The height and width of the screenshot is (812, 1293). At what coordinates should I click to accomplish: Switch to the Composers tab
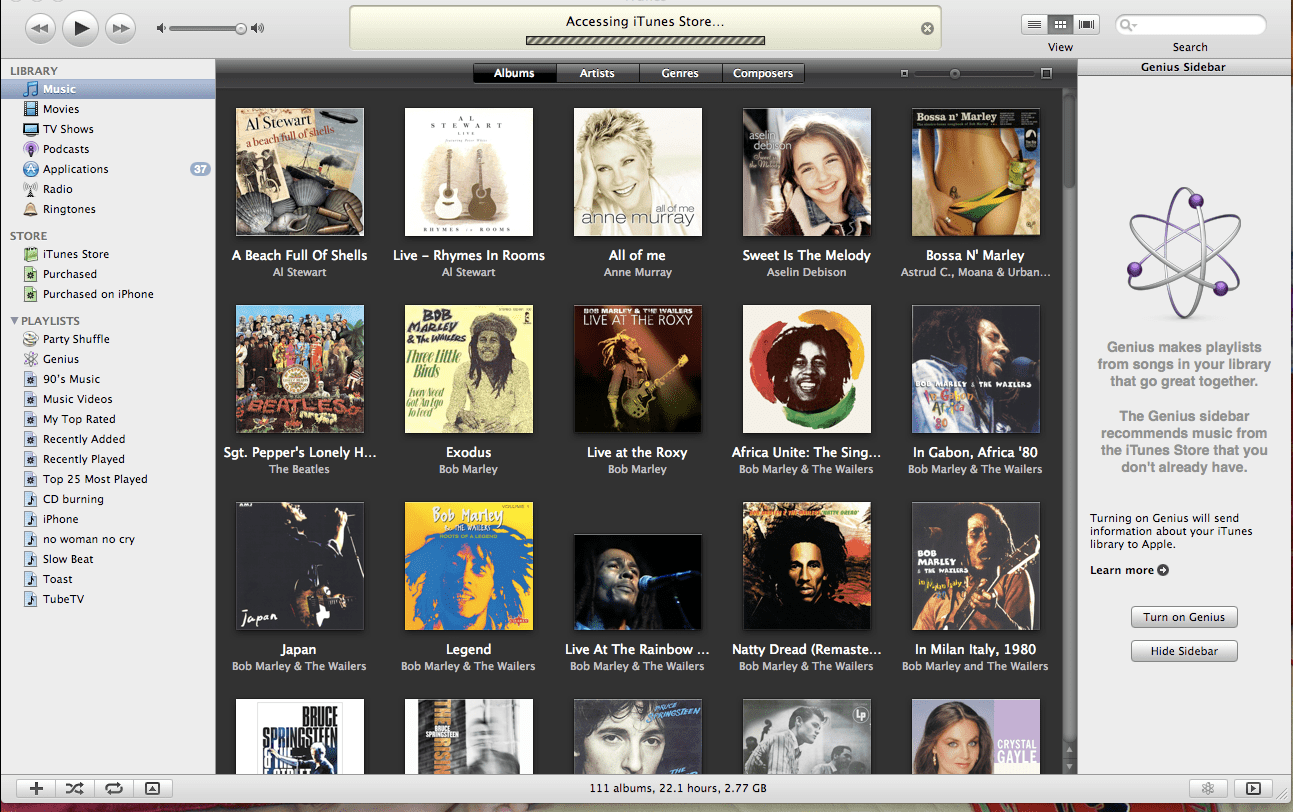coord(763,73)
